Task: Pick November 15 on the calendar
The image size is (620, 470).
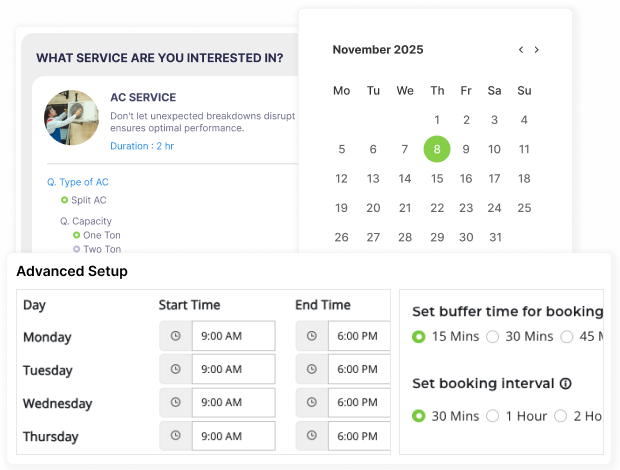Action: coord(436,179)
